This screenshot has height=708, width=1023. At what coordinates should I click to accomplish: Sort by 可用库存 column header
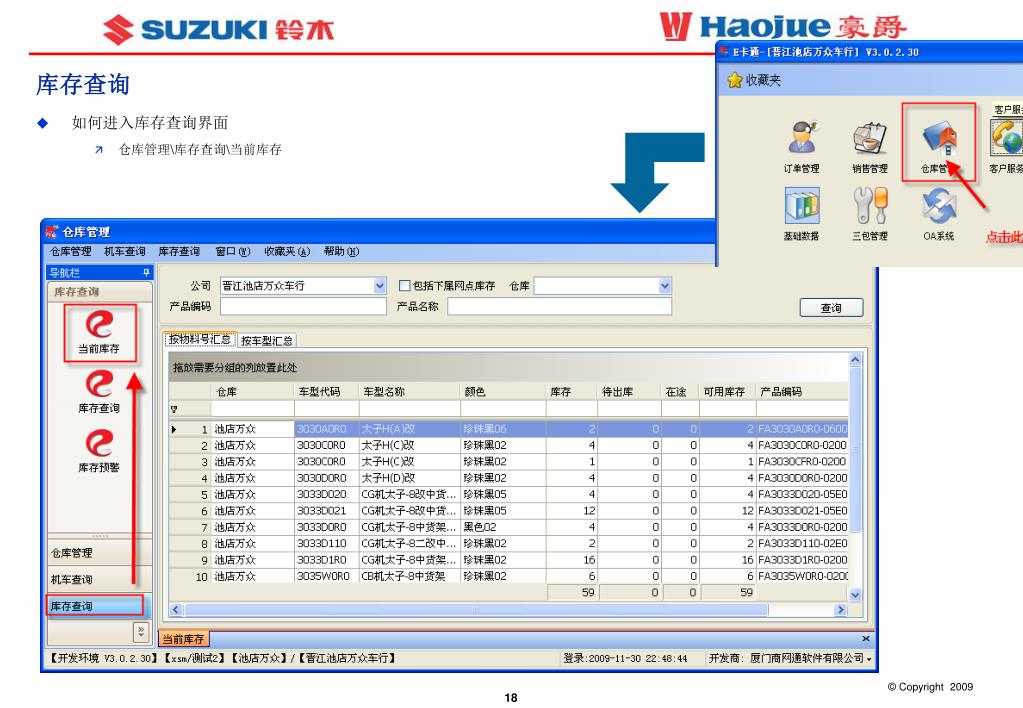tap(727, 392)
